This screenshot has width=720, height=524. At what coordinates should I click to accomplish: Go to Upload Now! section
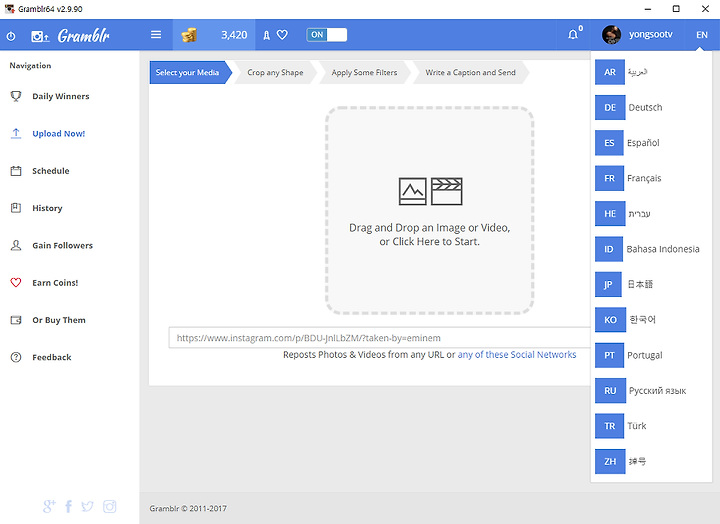click(58, 134)
